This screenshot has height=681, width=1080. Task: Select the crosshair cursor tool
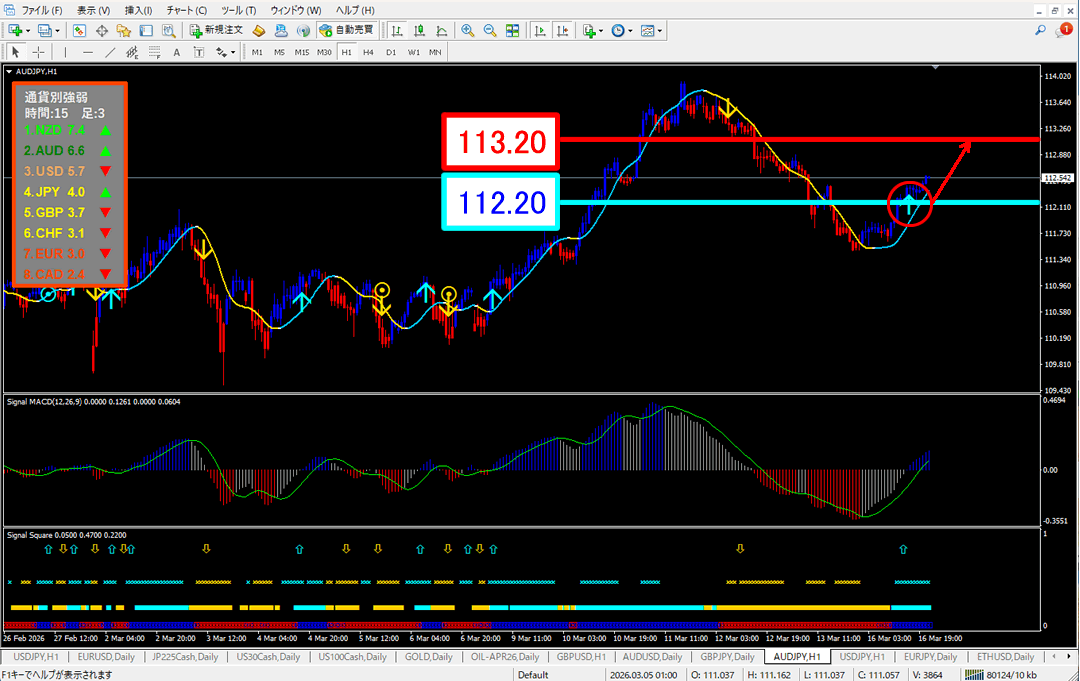point(38,52)
